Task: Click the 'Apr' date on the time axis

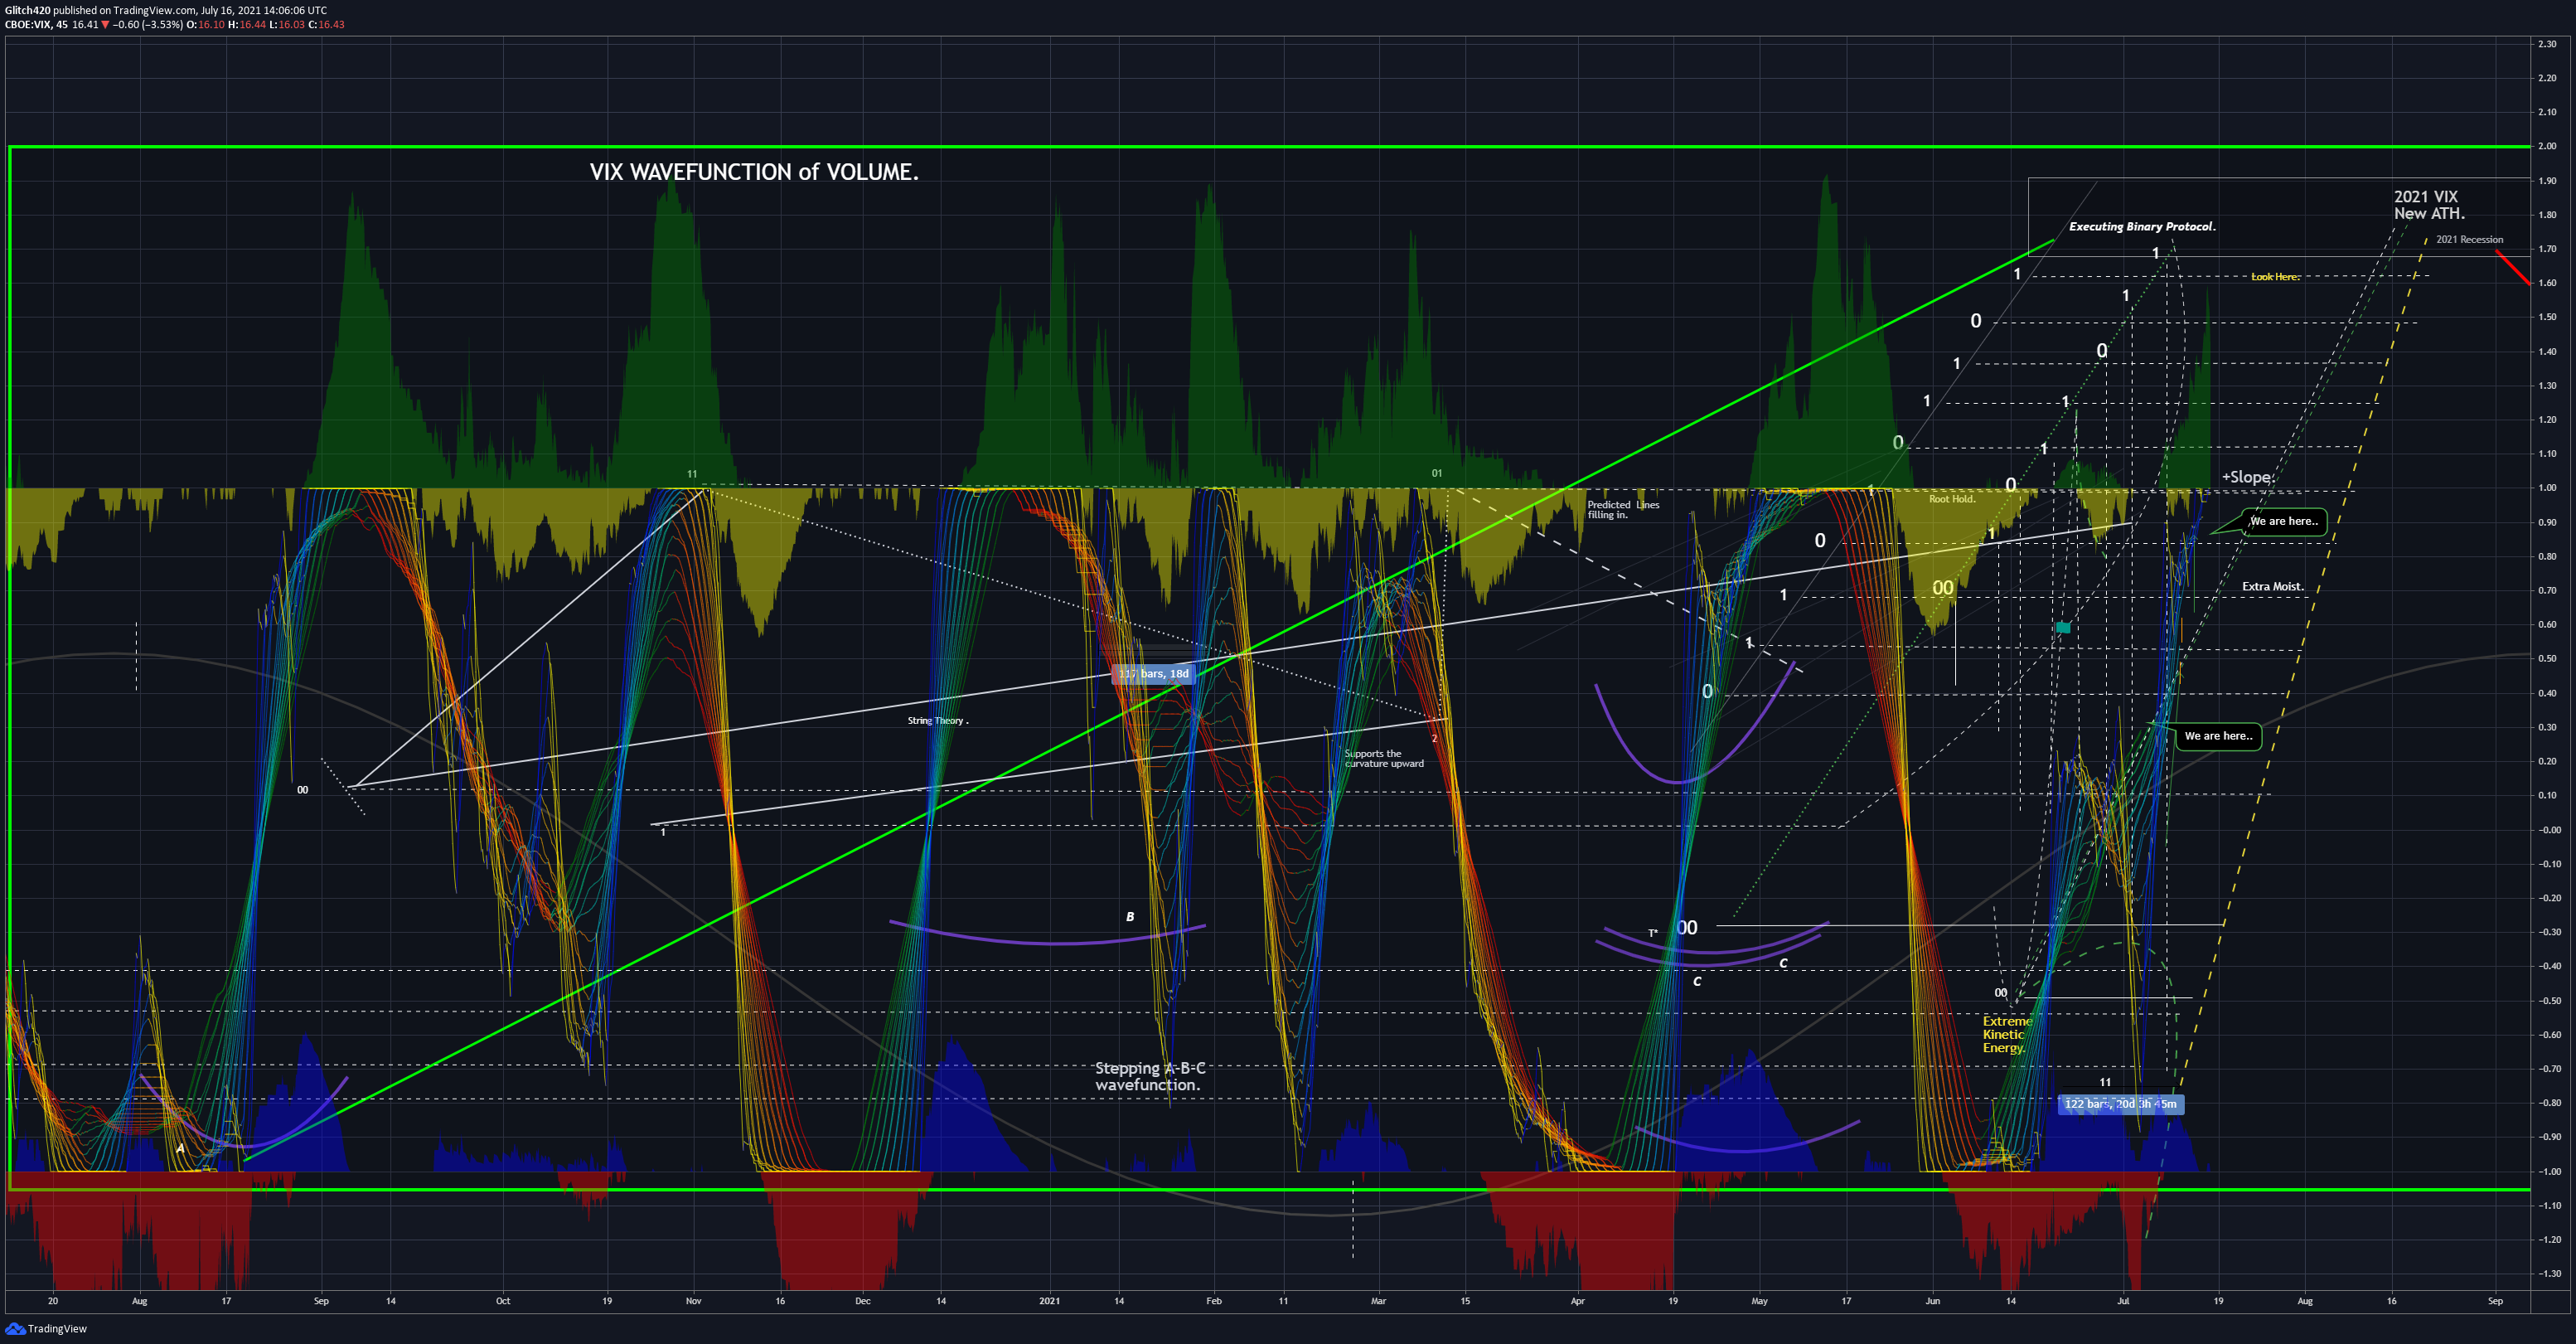Action: click(1577, 1301)
